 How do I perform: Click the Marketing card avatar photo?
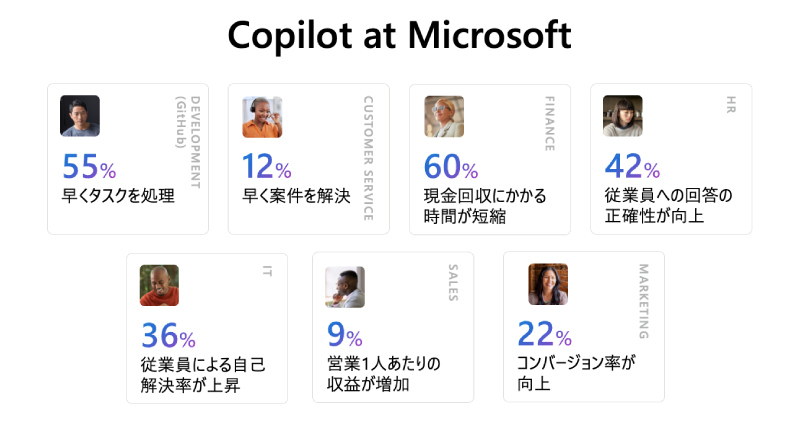[548, 284]
